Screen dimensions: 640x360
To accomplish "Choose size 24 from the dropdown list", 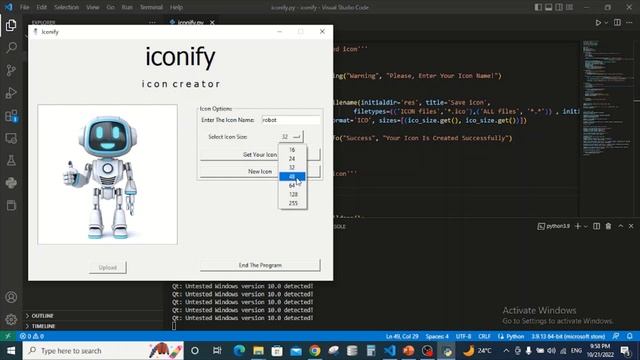I will tap(292, 159).
